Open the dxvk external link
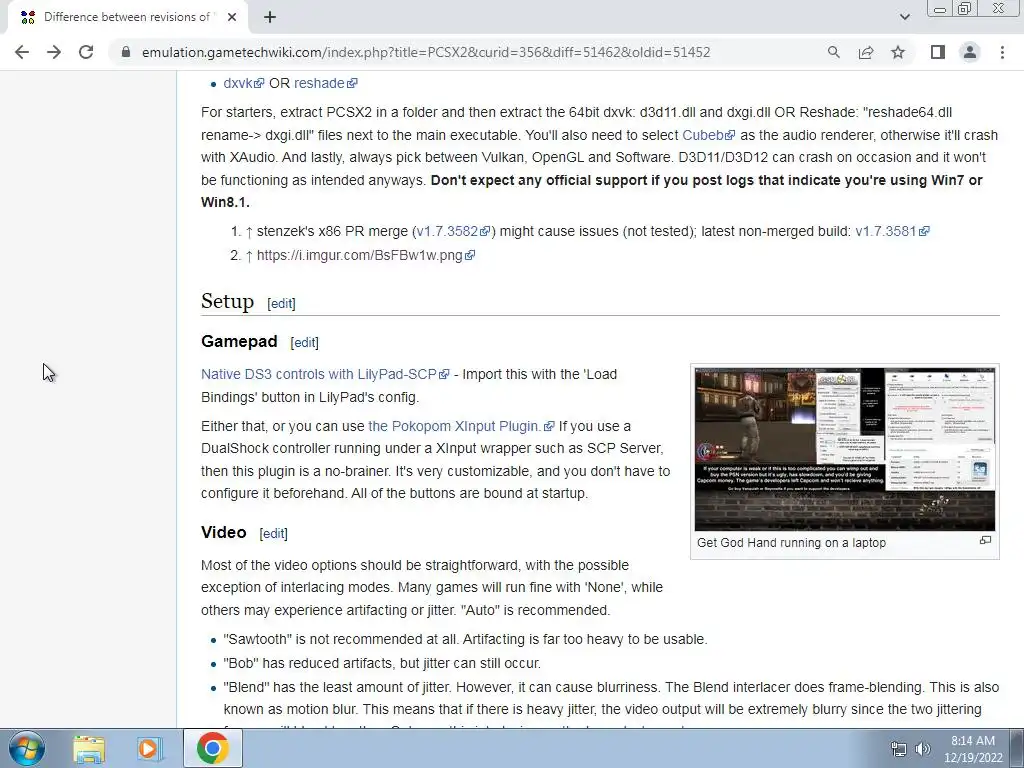 (244, 83)
